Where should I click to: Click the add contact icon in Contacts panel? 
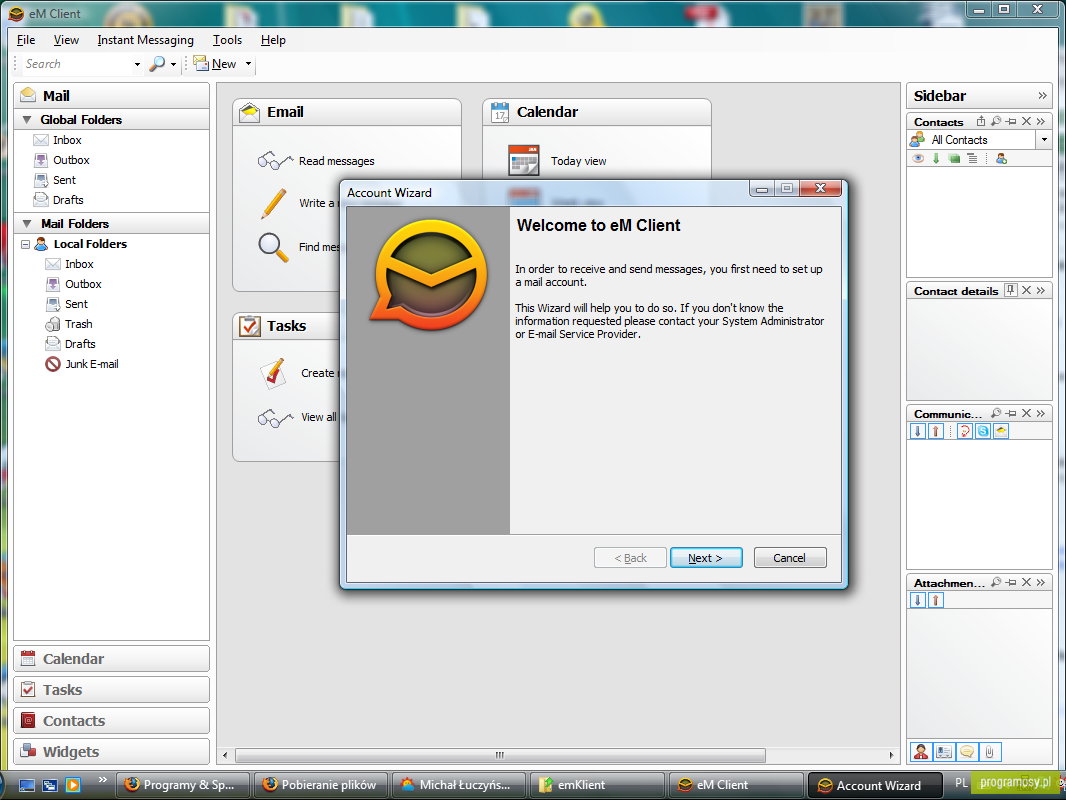(x=1001, y=158)
